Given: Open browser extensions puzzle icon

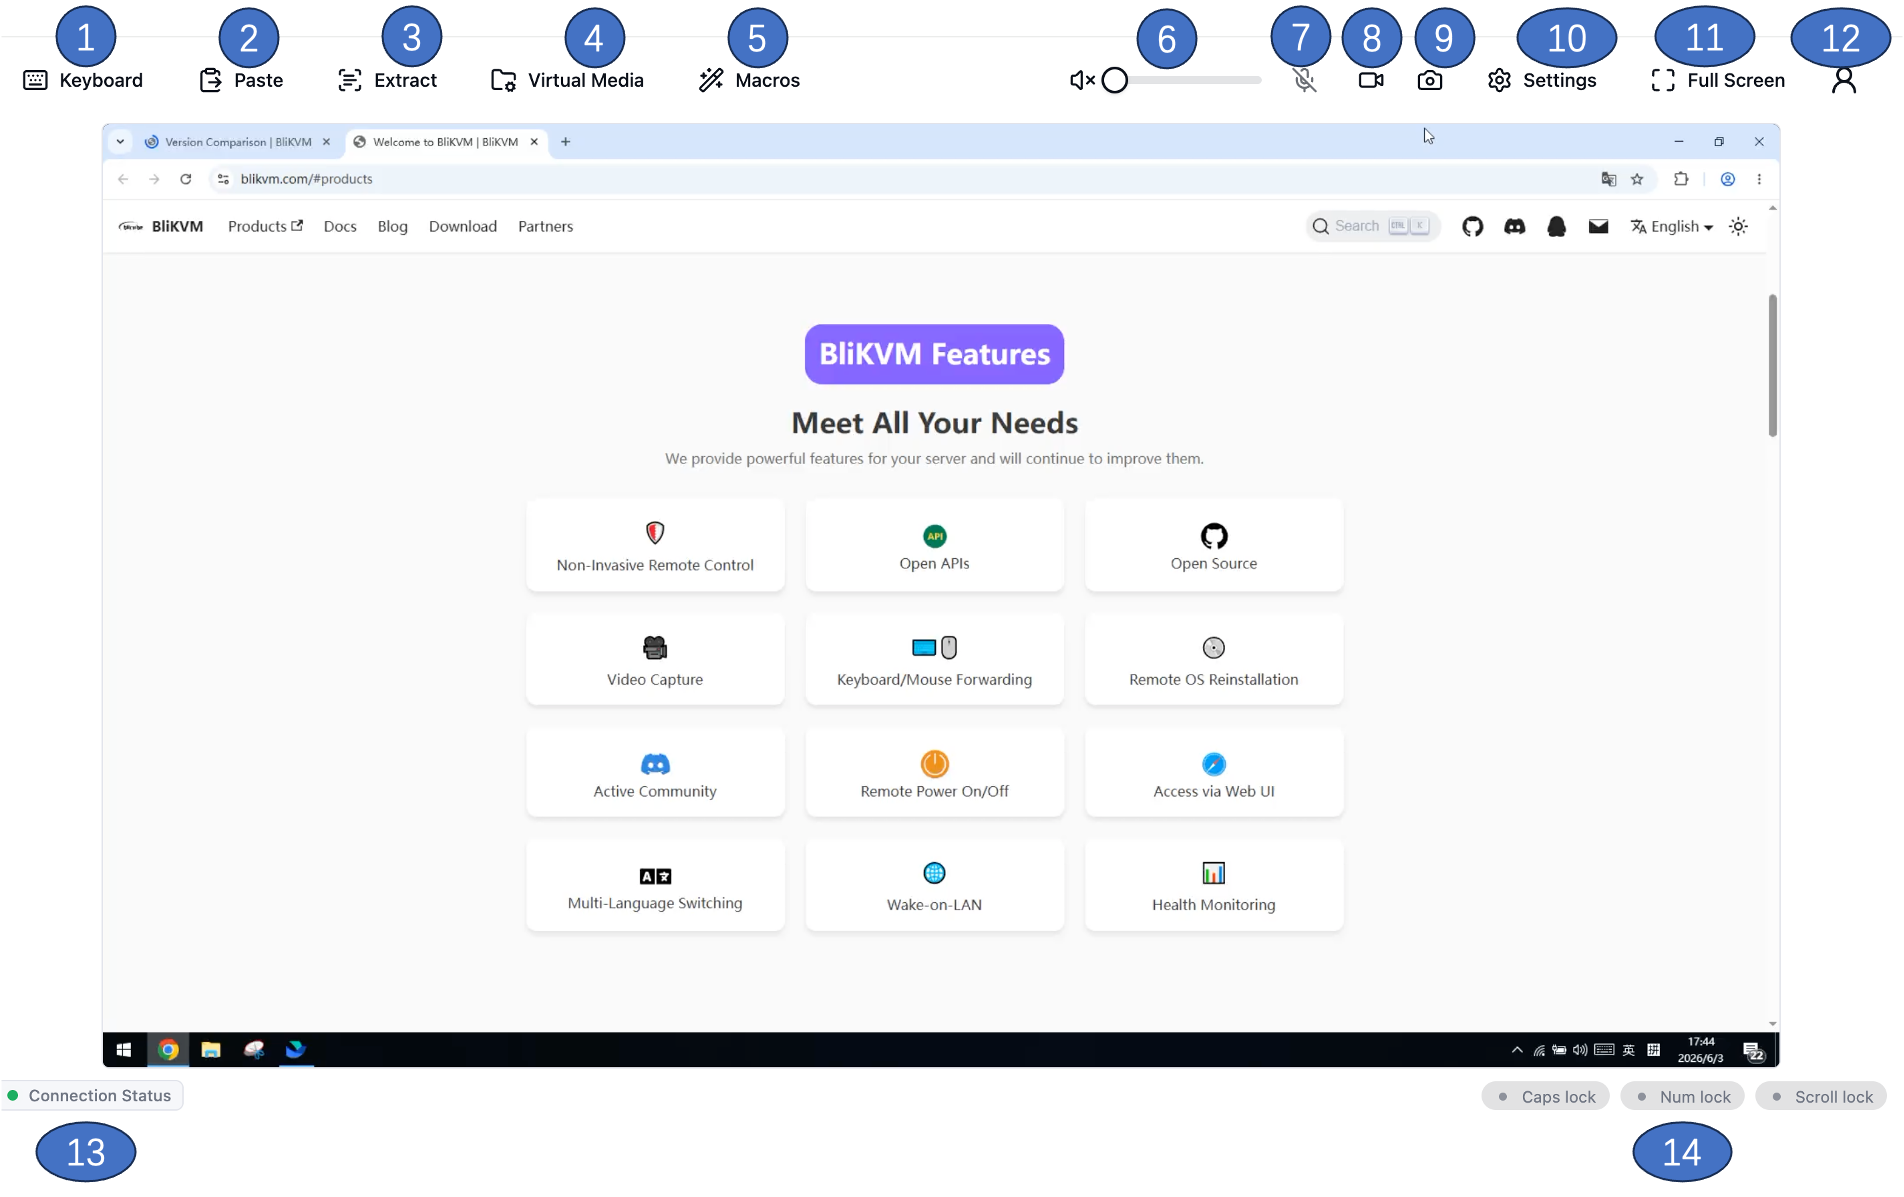Looking at the screenshot, I should pos(1681,179).
